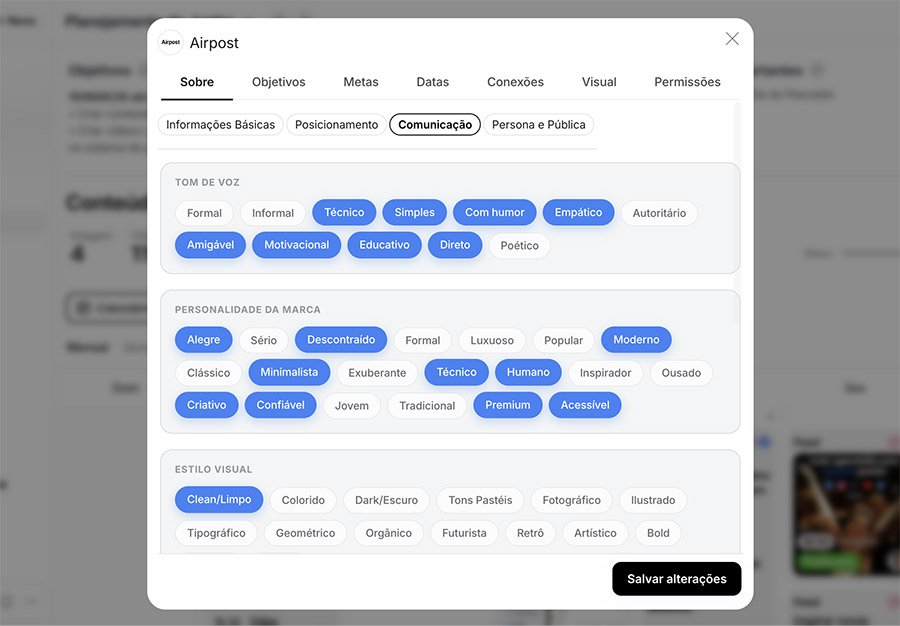
Task: Click the dialog's vertical scrollbar
Action: click(737, 213)
